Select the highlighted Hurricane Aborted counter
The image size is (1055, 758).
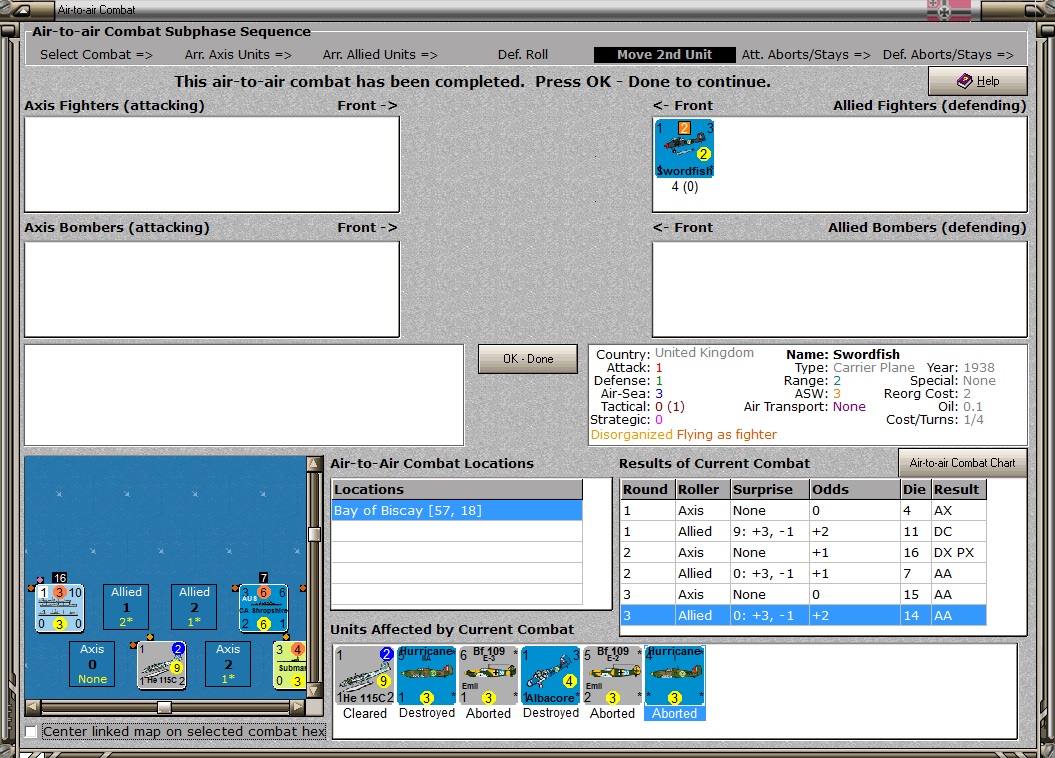coord(674,675)
